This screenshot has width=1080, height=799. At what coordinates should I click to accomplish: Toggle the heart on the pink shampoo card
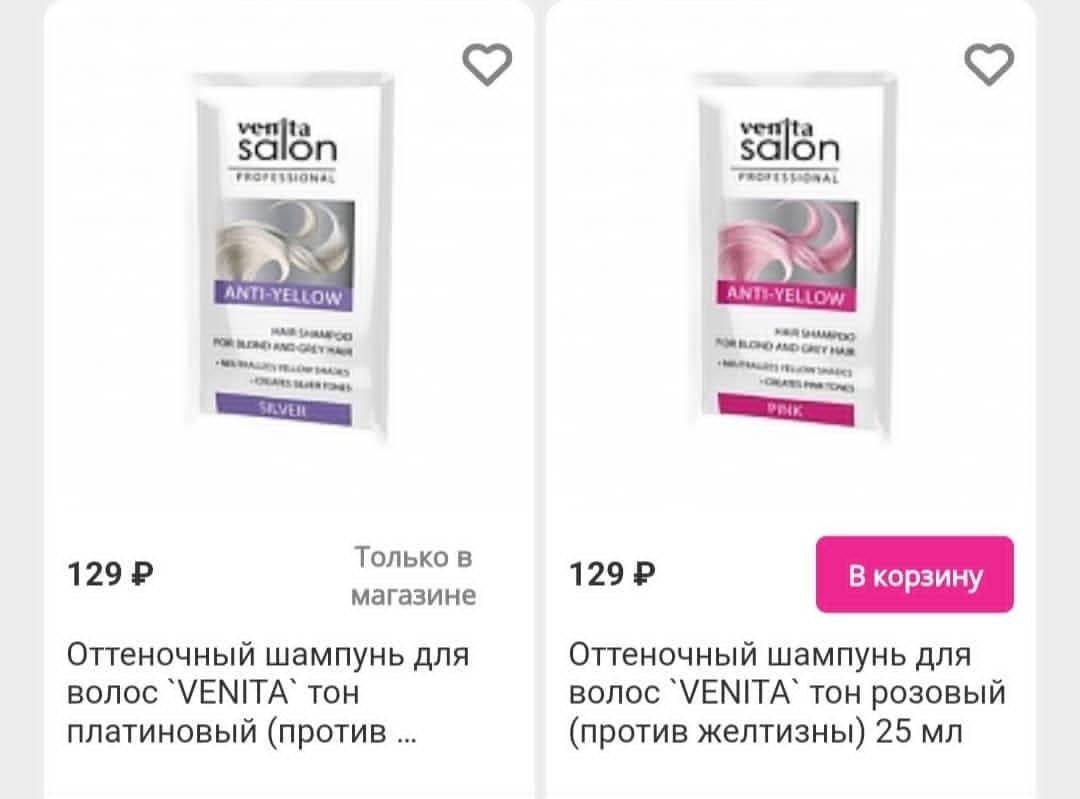pos(988,64)
